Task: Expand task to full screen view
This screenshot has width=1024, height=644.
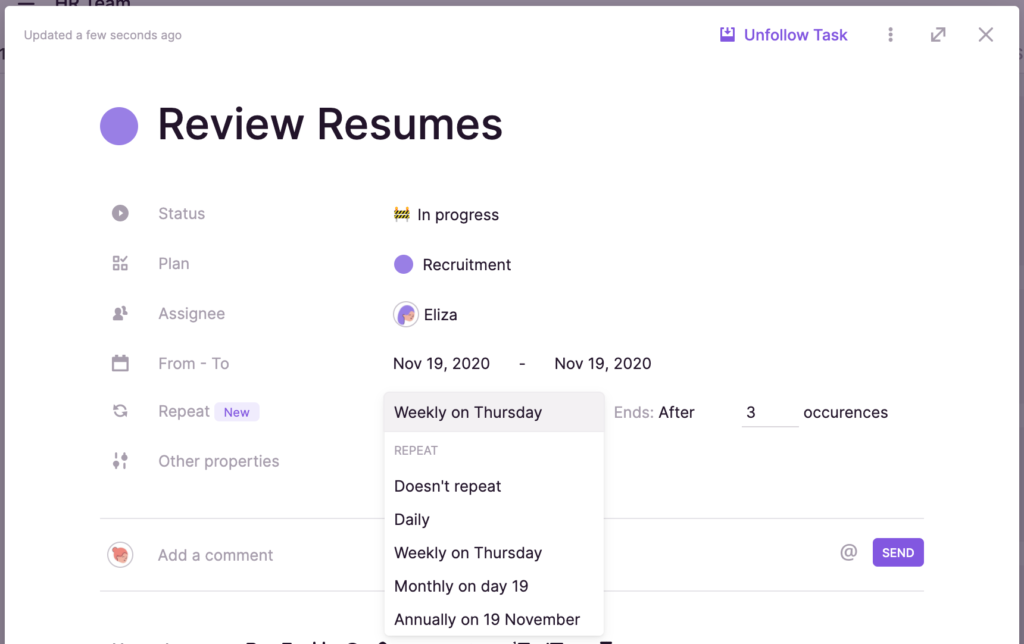Action: 938,35
